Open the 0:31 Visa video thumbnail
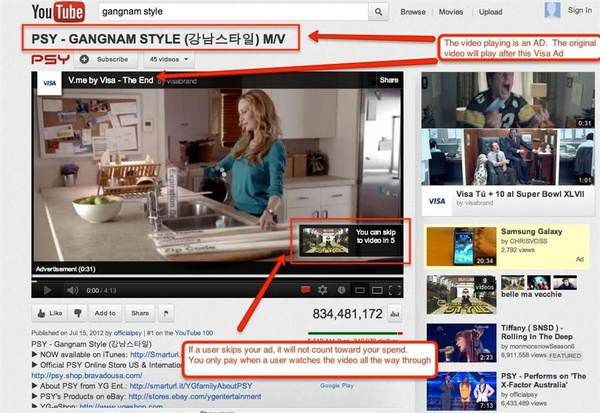This screenshot has width=600, height=413. pyautogui.click(x=508, y=100)
